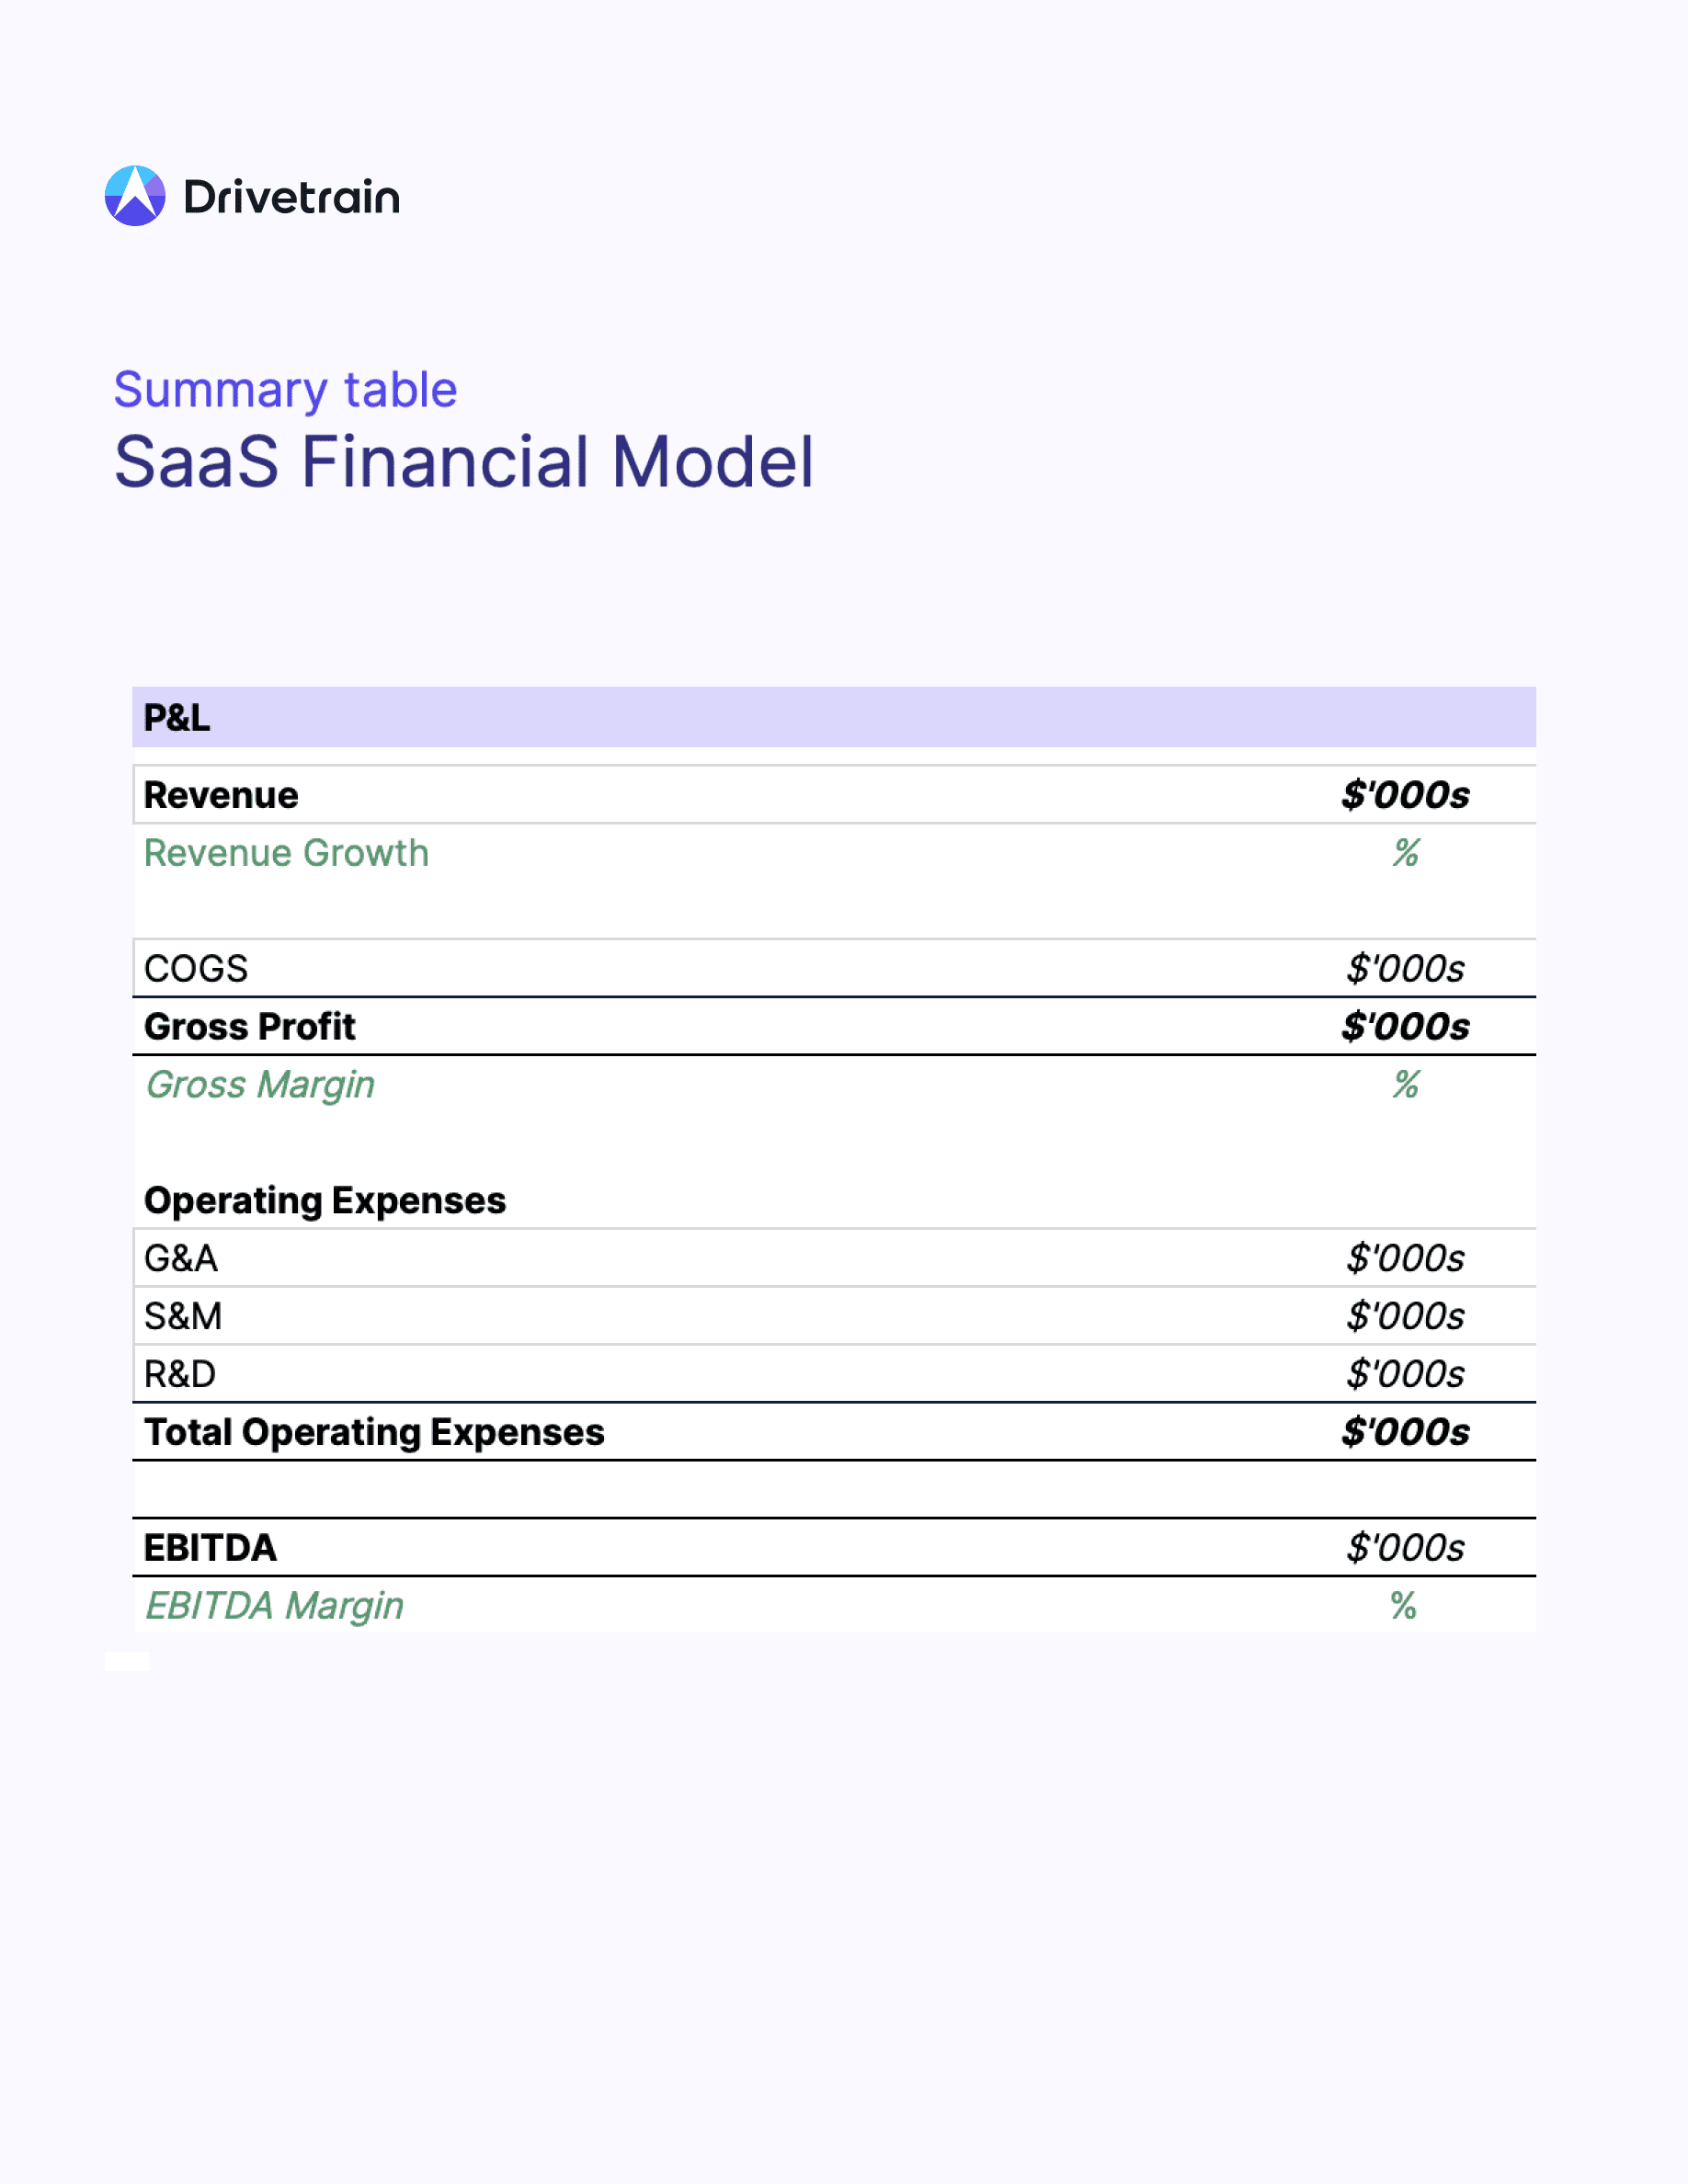Select the EBITDA Margin label
The image size is (1688, 2184).
tap(274, 1606)
